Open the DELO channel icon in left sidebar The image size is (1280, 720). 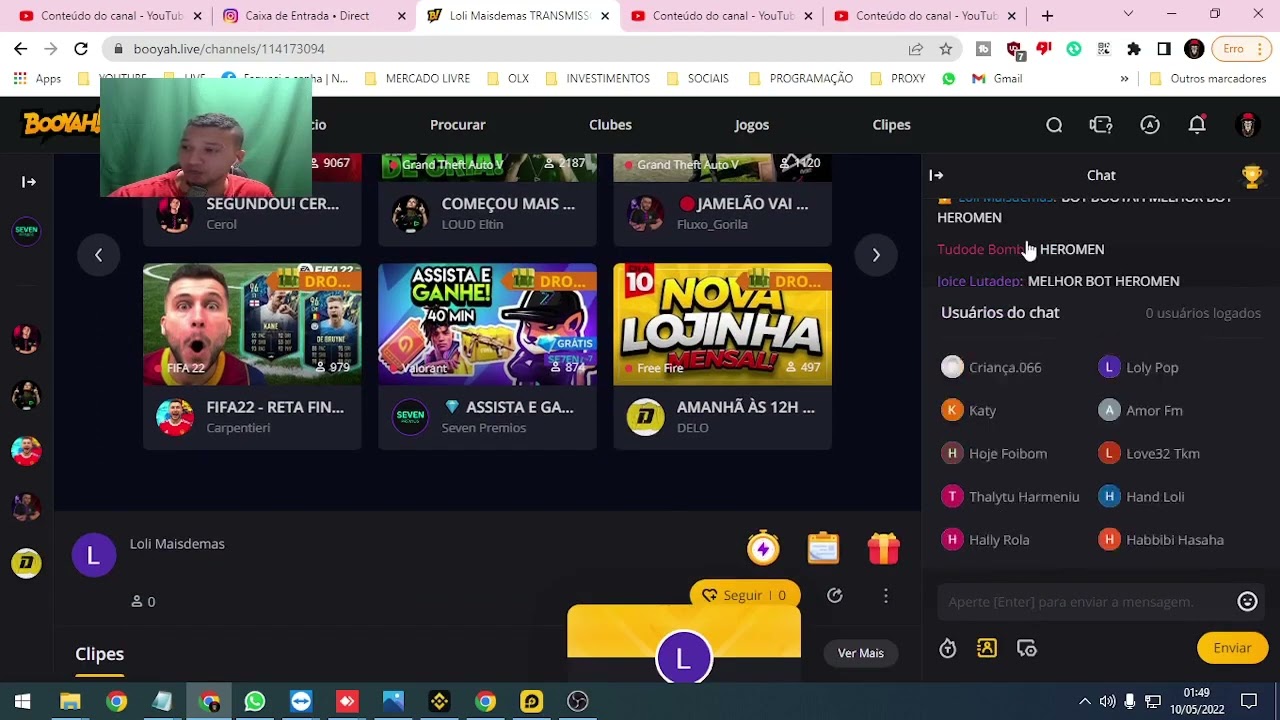click(x=26, y=563)
